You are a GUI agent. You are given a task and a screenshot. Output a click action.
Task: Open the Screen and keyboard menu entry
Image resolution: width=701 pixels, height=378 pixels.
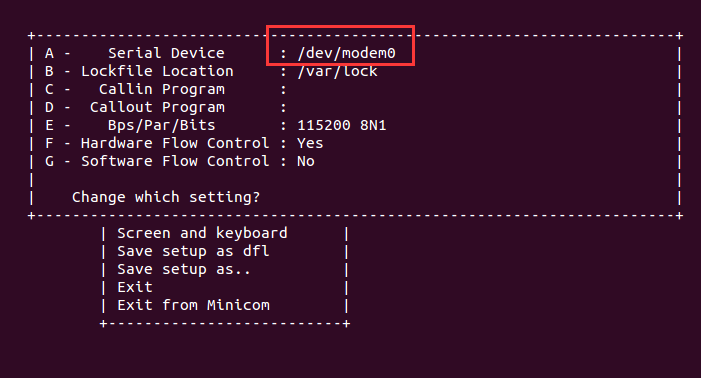click(202, 233)
